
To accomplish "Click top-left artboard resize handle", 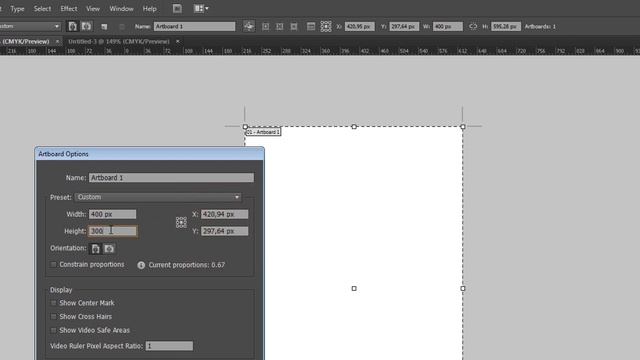I will (x=245, y=127).
